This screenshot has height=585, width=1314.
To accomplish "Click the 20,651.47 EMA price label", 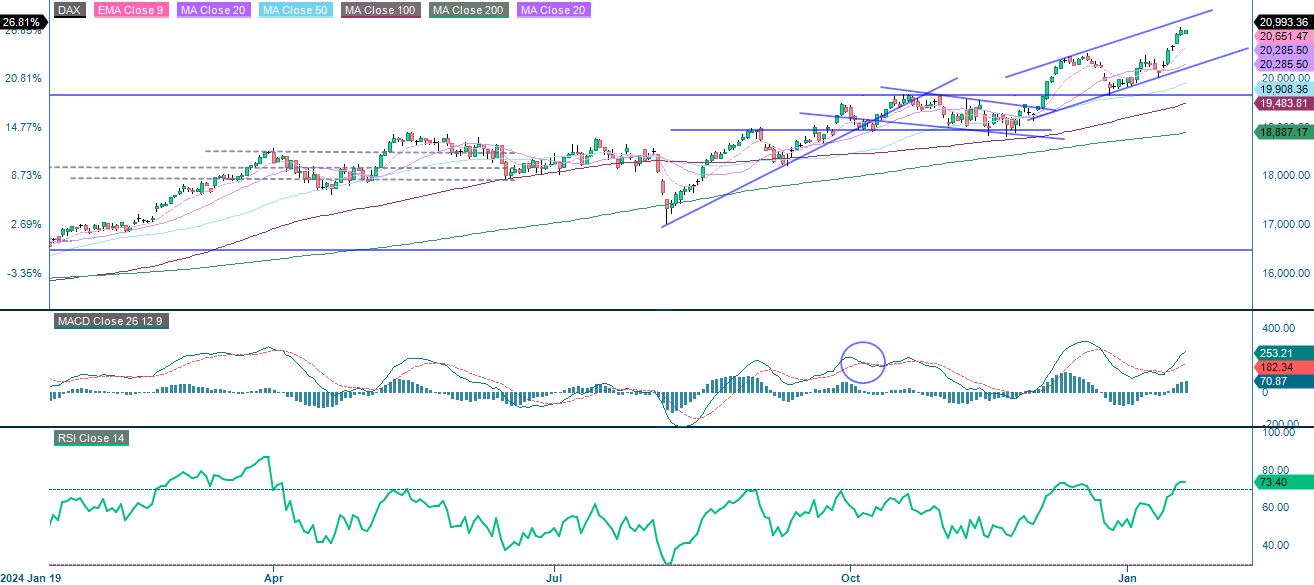I will 1282,36.
